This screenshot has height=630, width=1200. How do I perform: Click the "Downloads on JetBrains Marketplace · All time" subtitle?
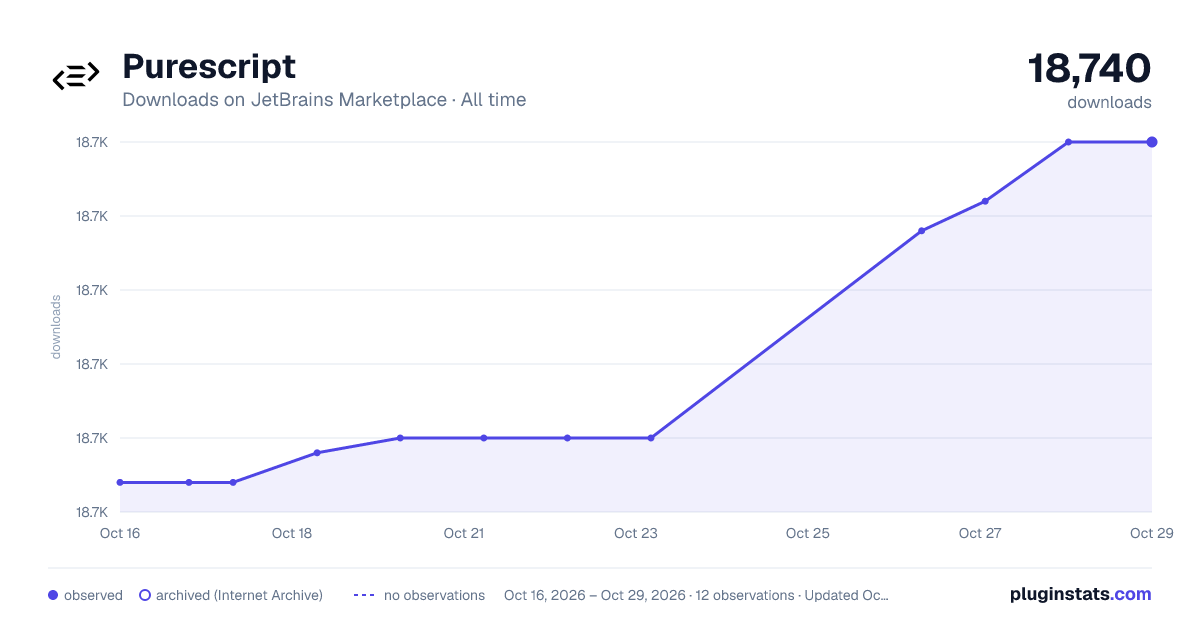coord(324,100)
